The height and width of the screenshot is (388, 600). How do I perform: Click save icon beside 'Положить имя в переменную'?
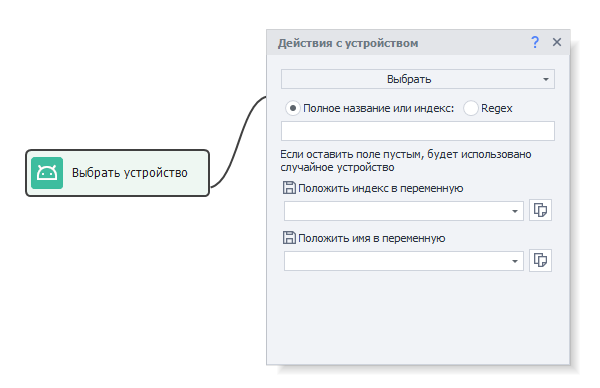click(289, 238)
